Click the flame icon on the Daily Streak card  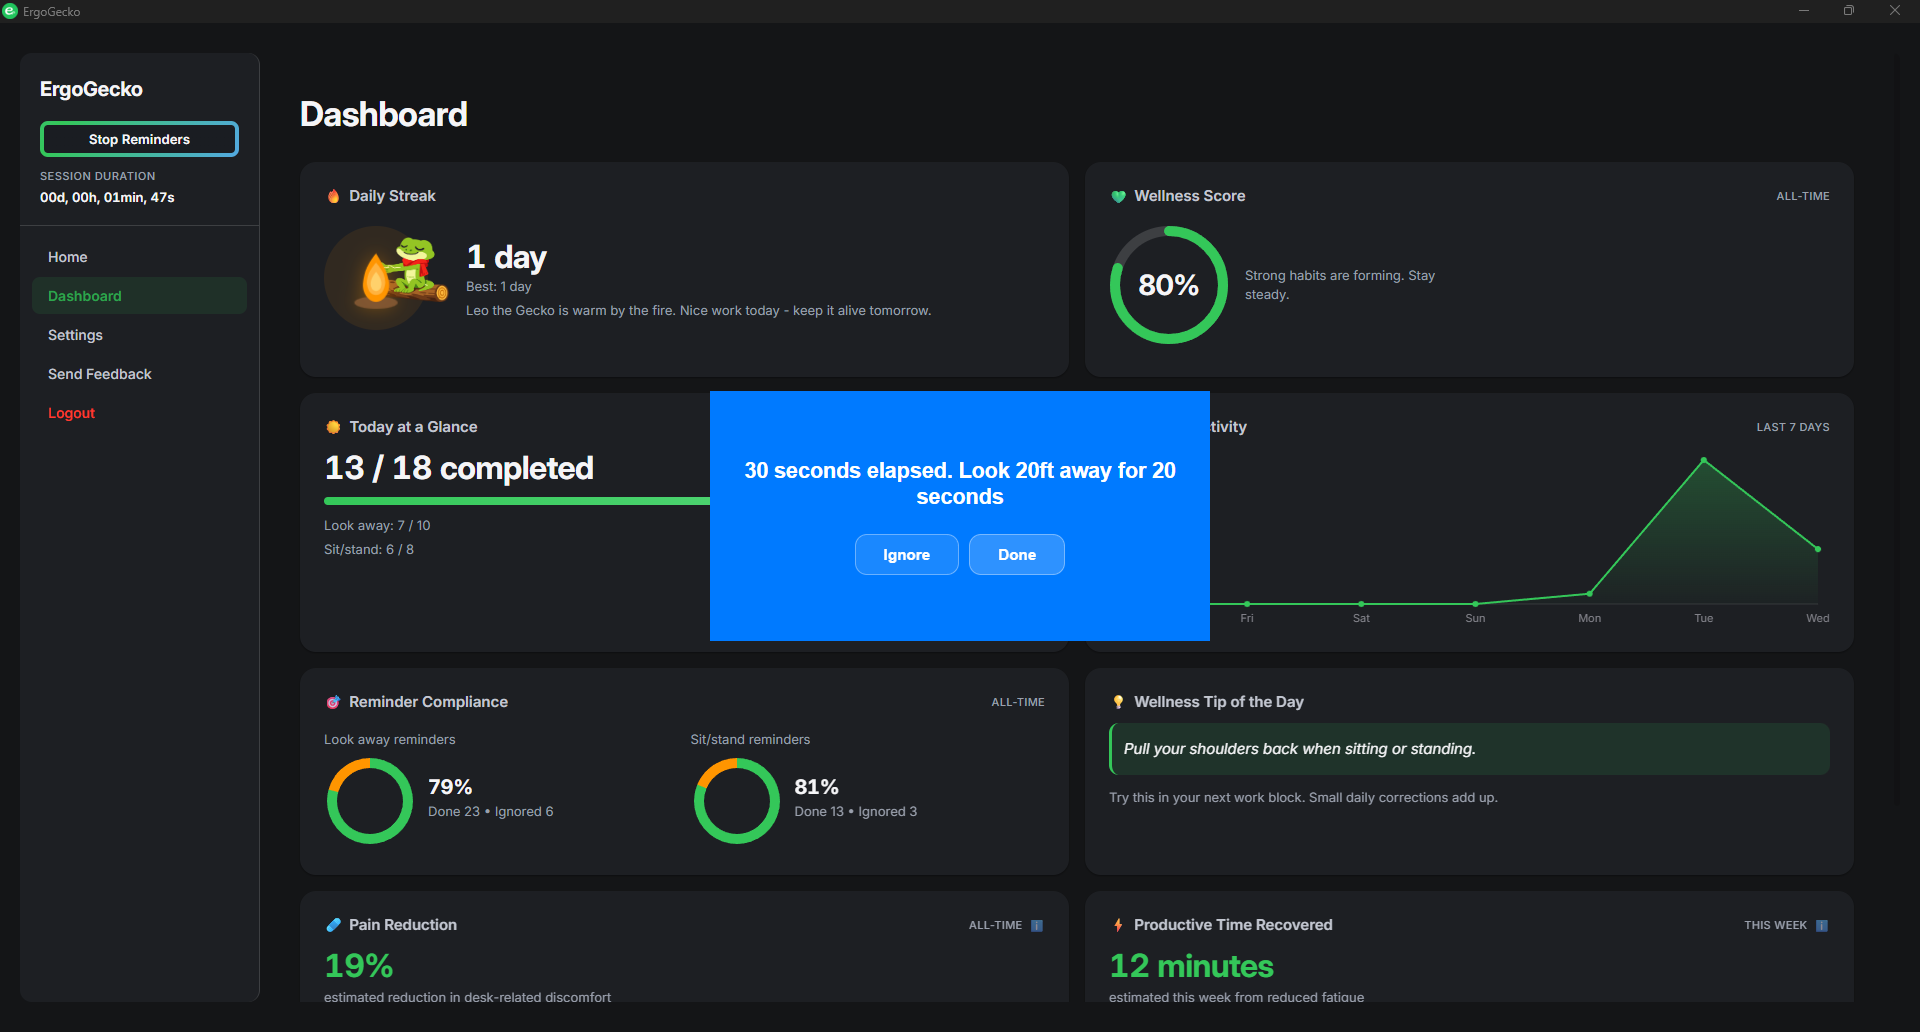click(332, 195)
